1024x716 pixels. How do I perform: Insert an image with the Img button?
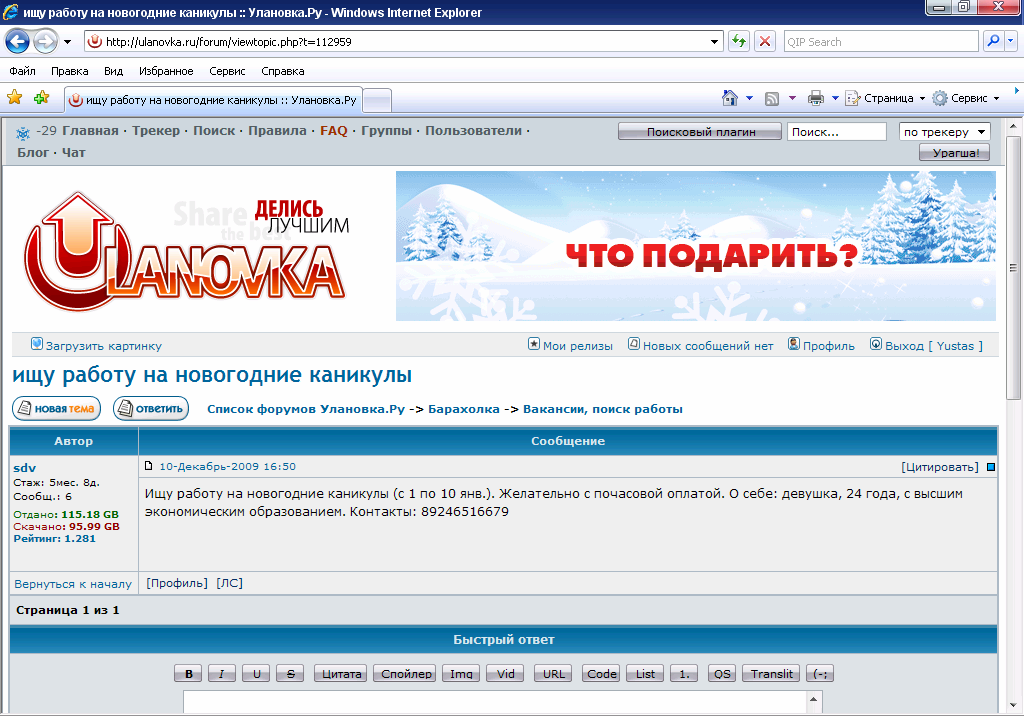pos(462,673)
